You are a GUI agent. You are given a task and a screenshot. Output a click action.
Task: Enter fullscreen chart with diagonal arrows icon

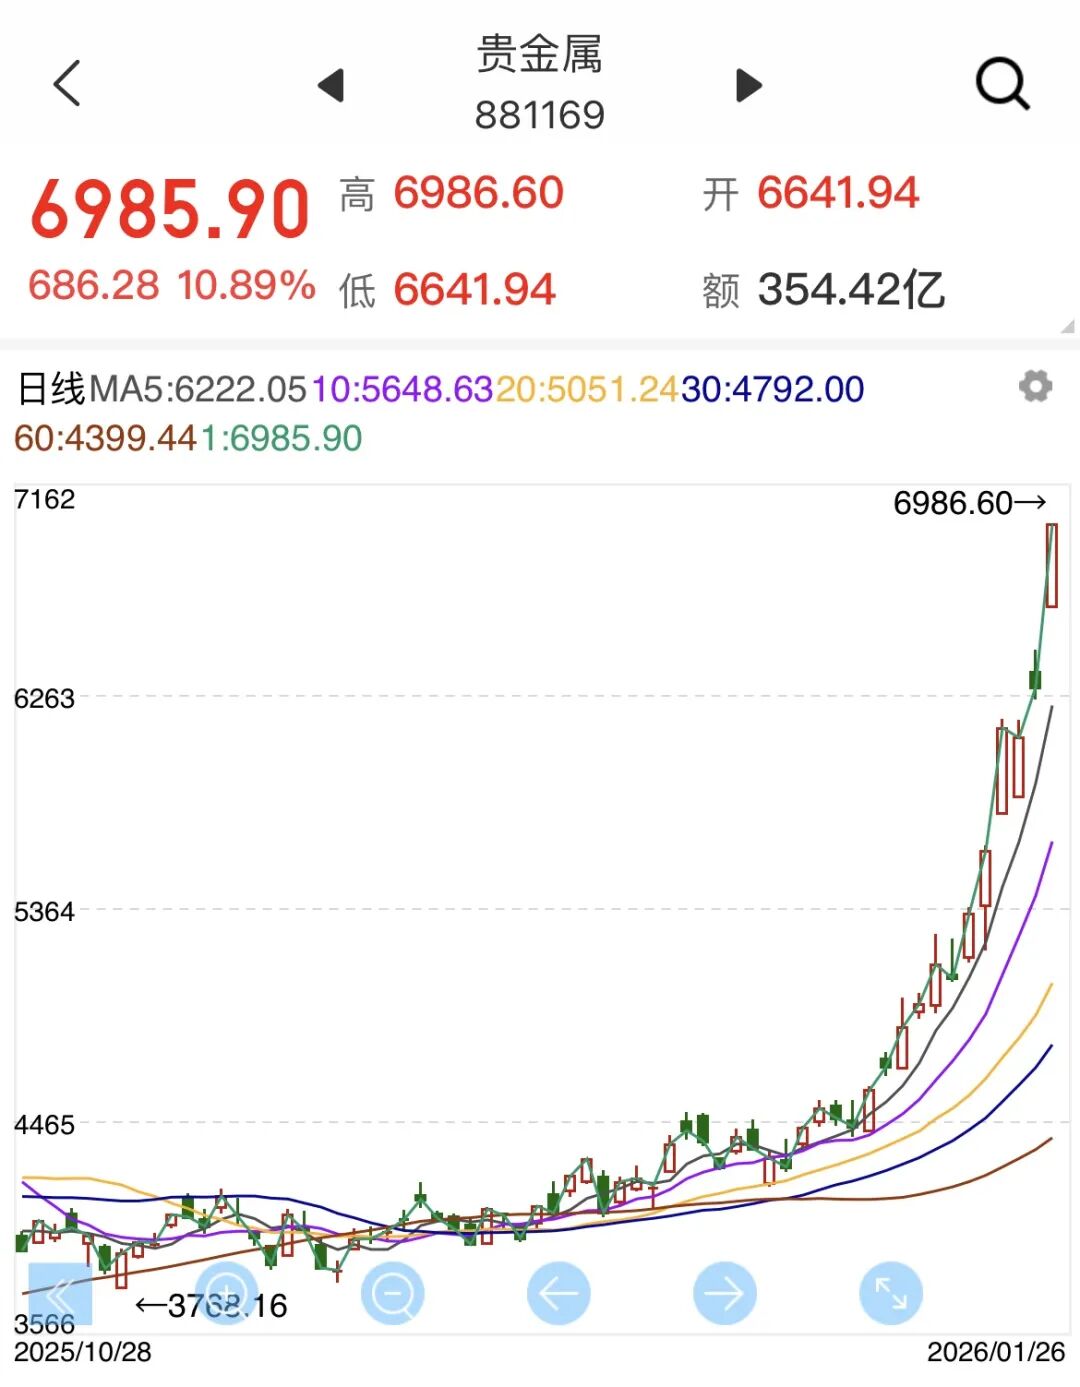click(x=890, y=1291)
